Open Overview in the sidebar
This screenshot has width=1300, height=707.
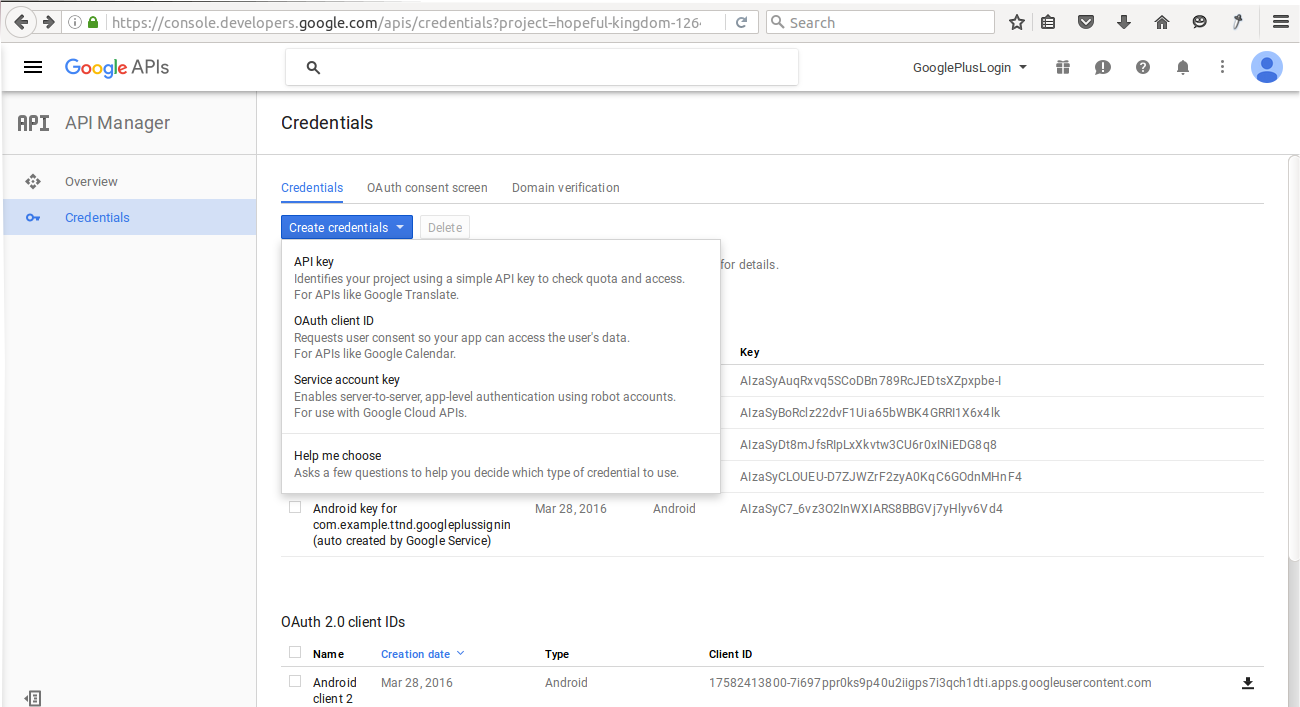(130, 182)
